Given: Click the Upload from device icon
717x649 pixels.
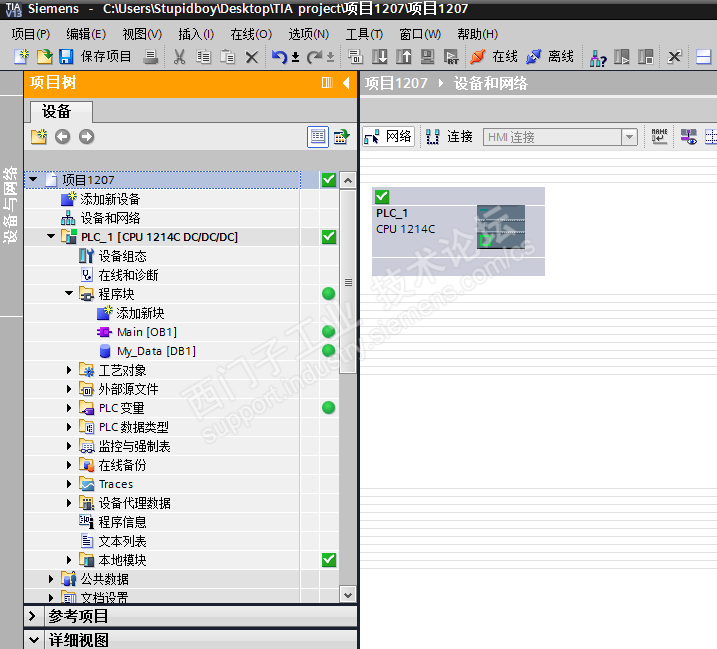Looking at the screenshot, I should pyautogui.click(x=403, y=57).
